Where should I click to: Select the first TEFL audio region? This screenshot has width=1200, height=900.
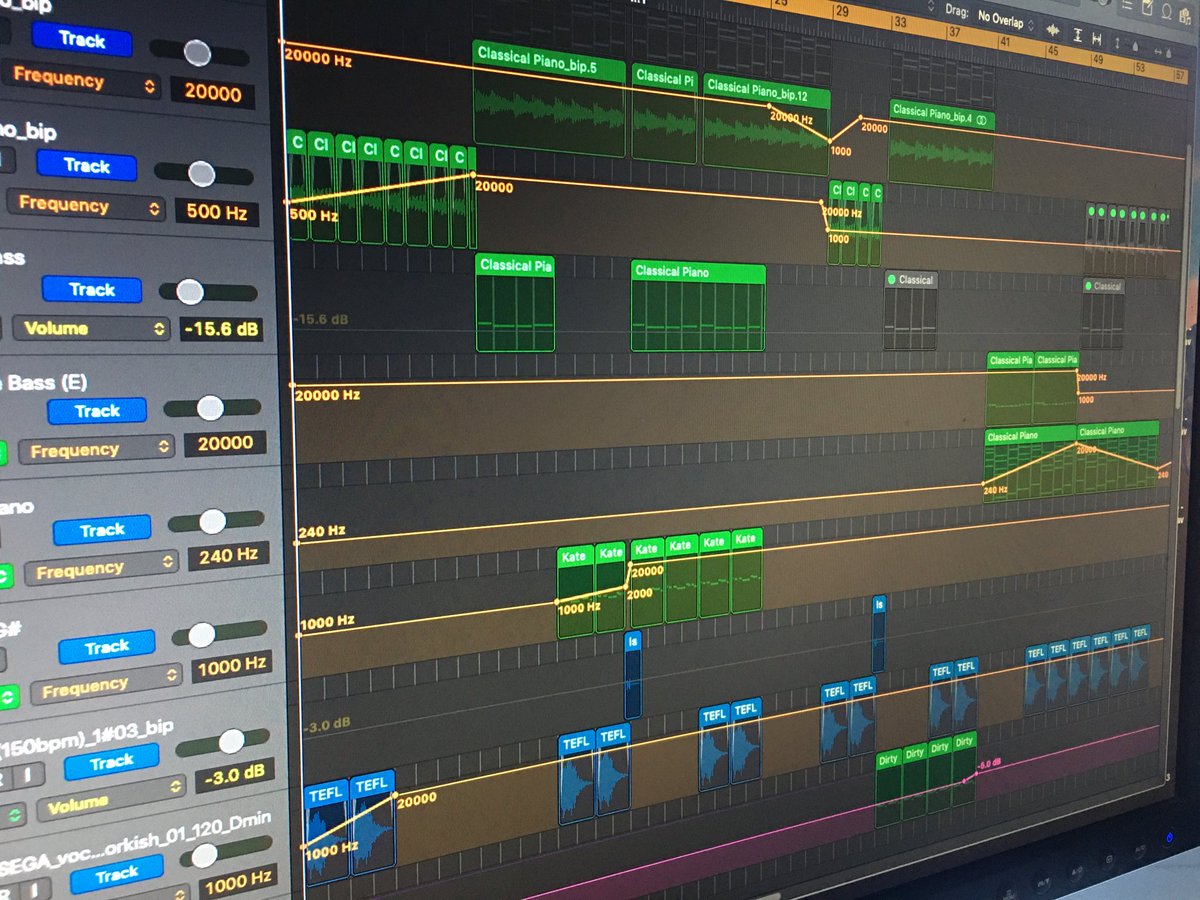point(327,831)
